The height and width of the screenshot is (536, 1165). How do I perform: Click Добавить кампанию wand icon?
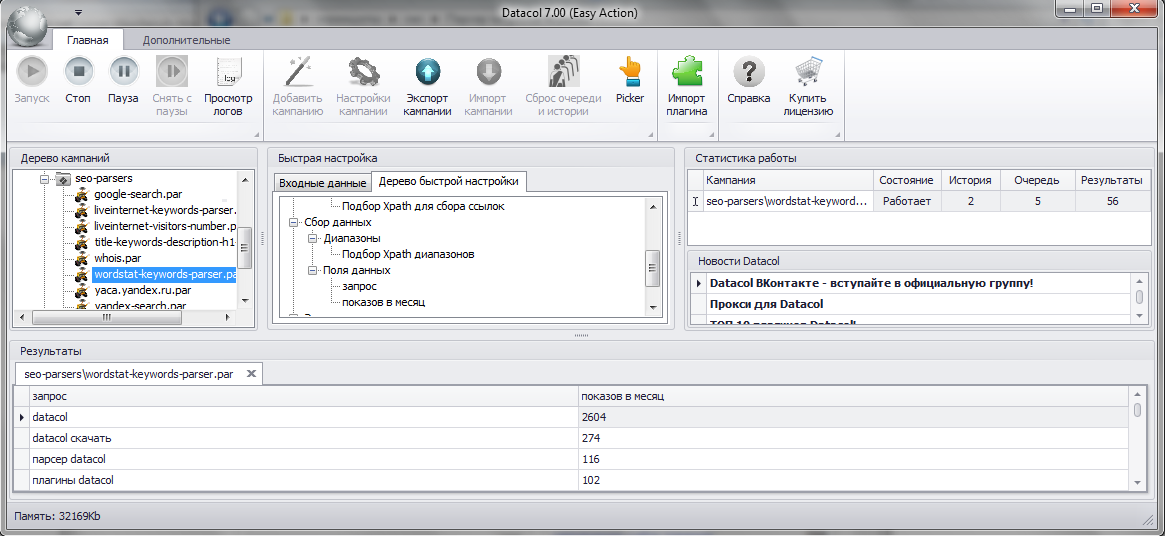(x=297, y=72)
